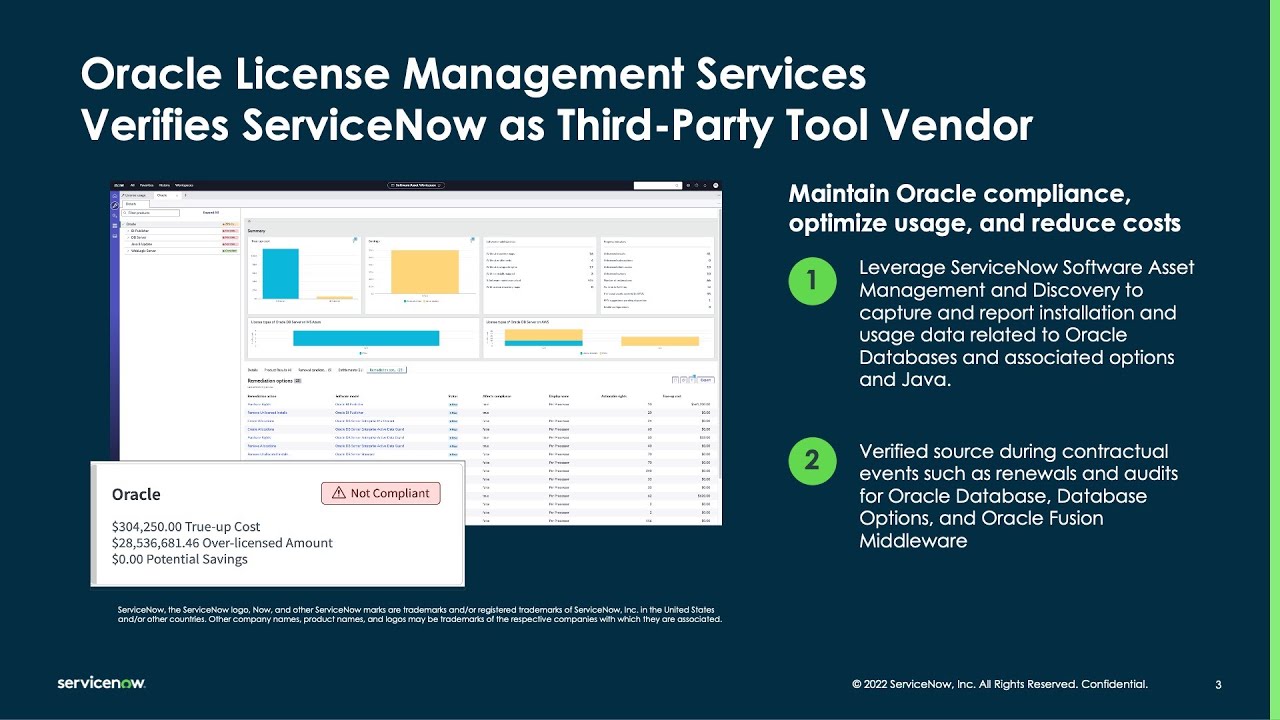Click the warning triangle in Not Compliant badge
This screenshot has height=720, width=1280.
tap(338, 493)
